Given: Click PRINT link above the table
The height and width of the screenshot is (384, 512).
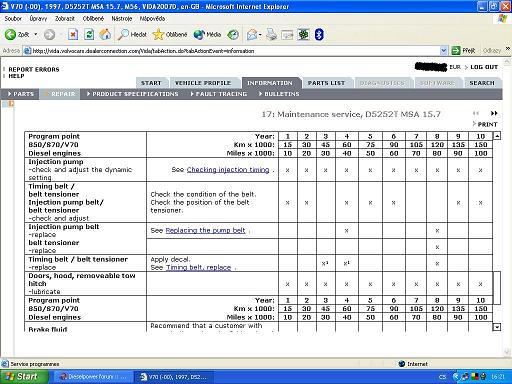Looking at the screenshot, I should coord(487,124).
